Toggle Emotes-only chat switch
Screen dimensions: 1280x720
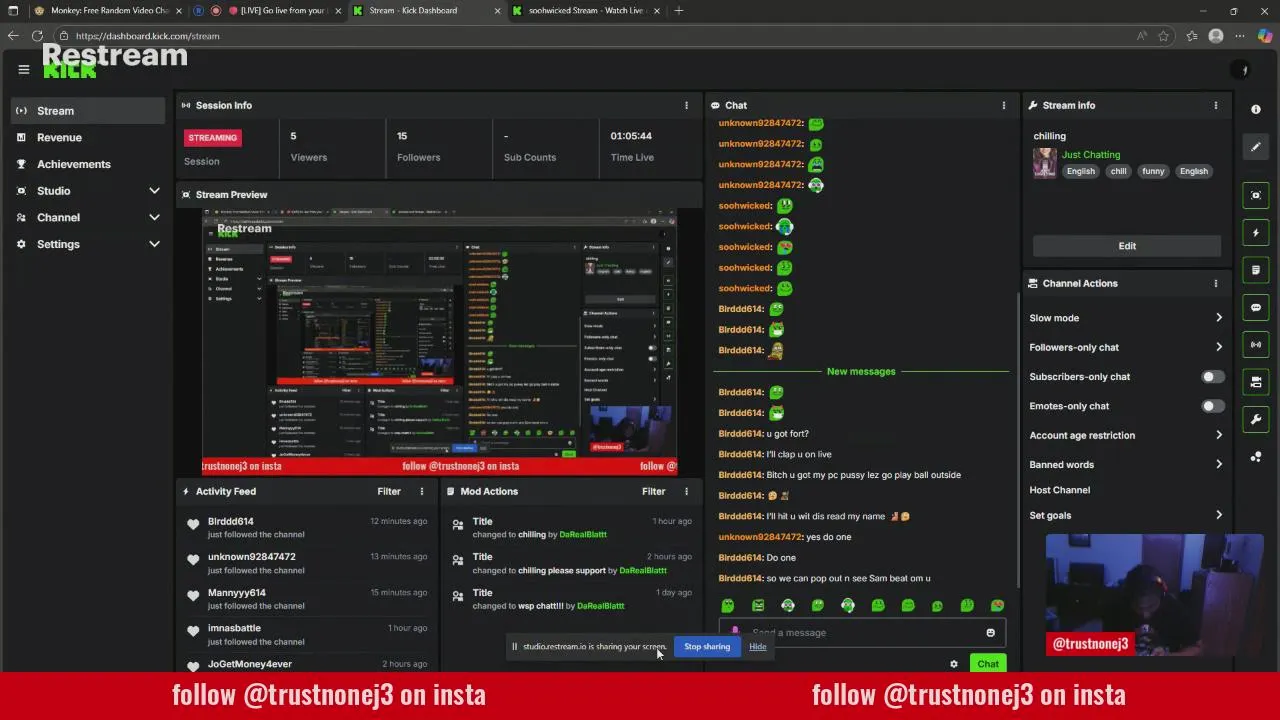pos(1212,406)
